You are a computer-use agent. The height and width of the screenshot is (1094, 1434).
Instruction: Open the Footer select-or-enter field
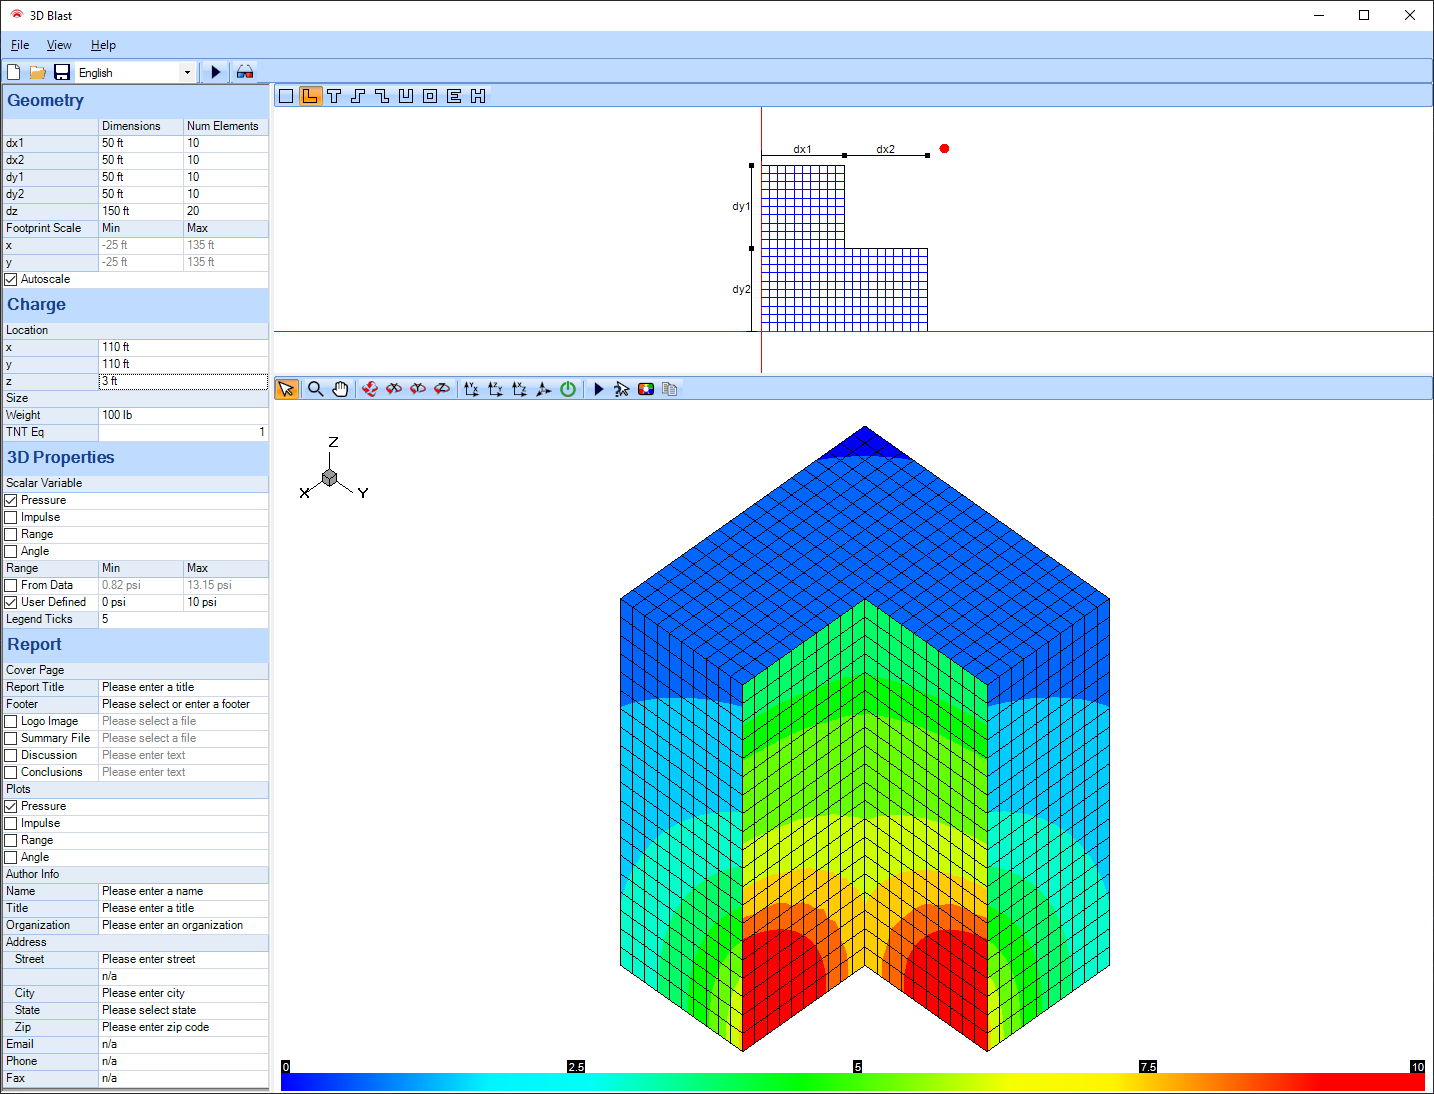point(183,704)
